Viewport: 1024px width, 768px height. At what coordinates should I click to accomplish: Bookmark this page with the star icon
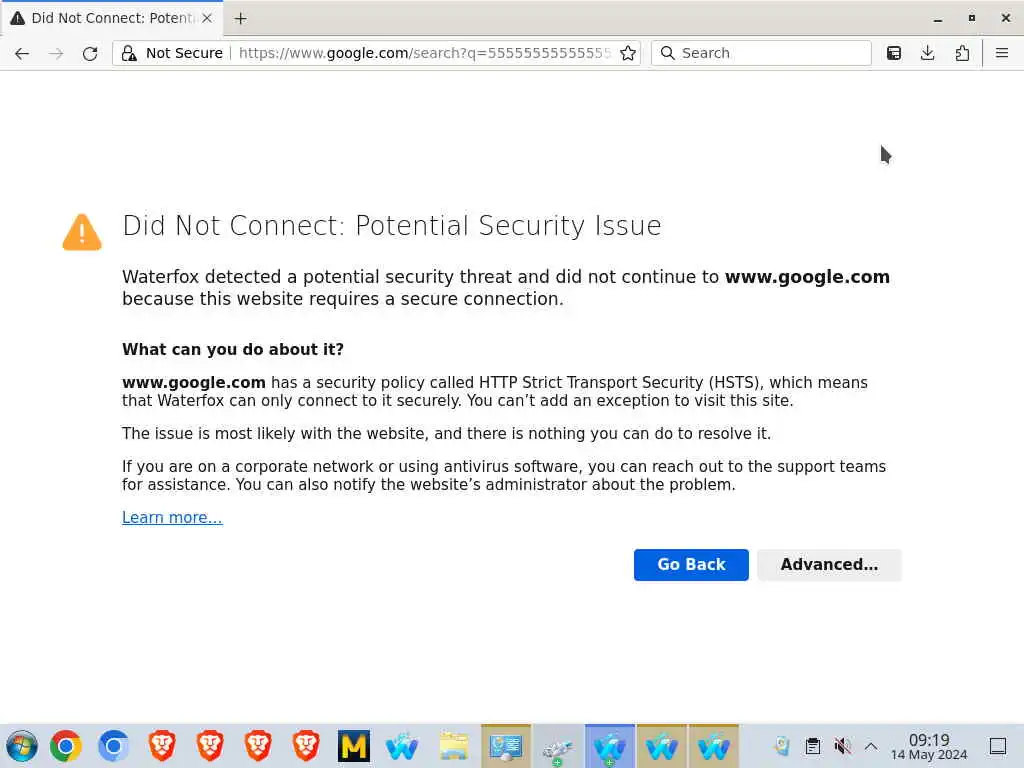coord(628,53)
